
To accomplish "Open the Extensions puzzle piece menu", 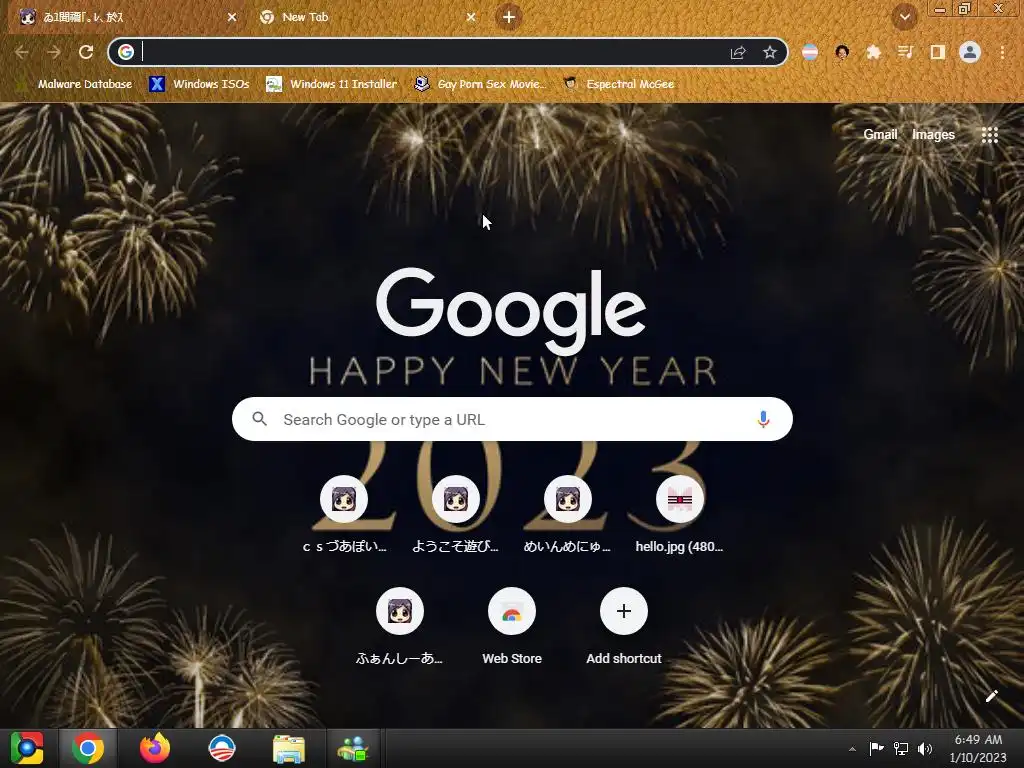I will tap(874, 52).
